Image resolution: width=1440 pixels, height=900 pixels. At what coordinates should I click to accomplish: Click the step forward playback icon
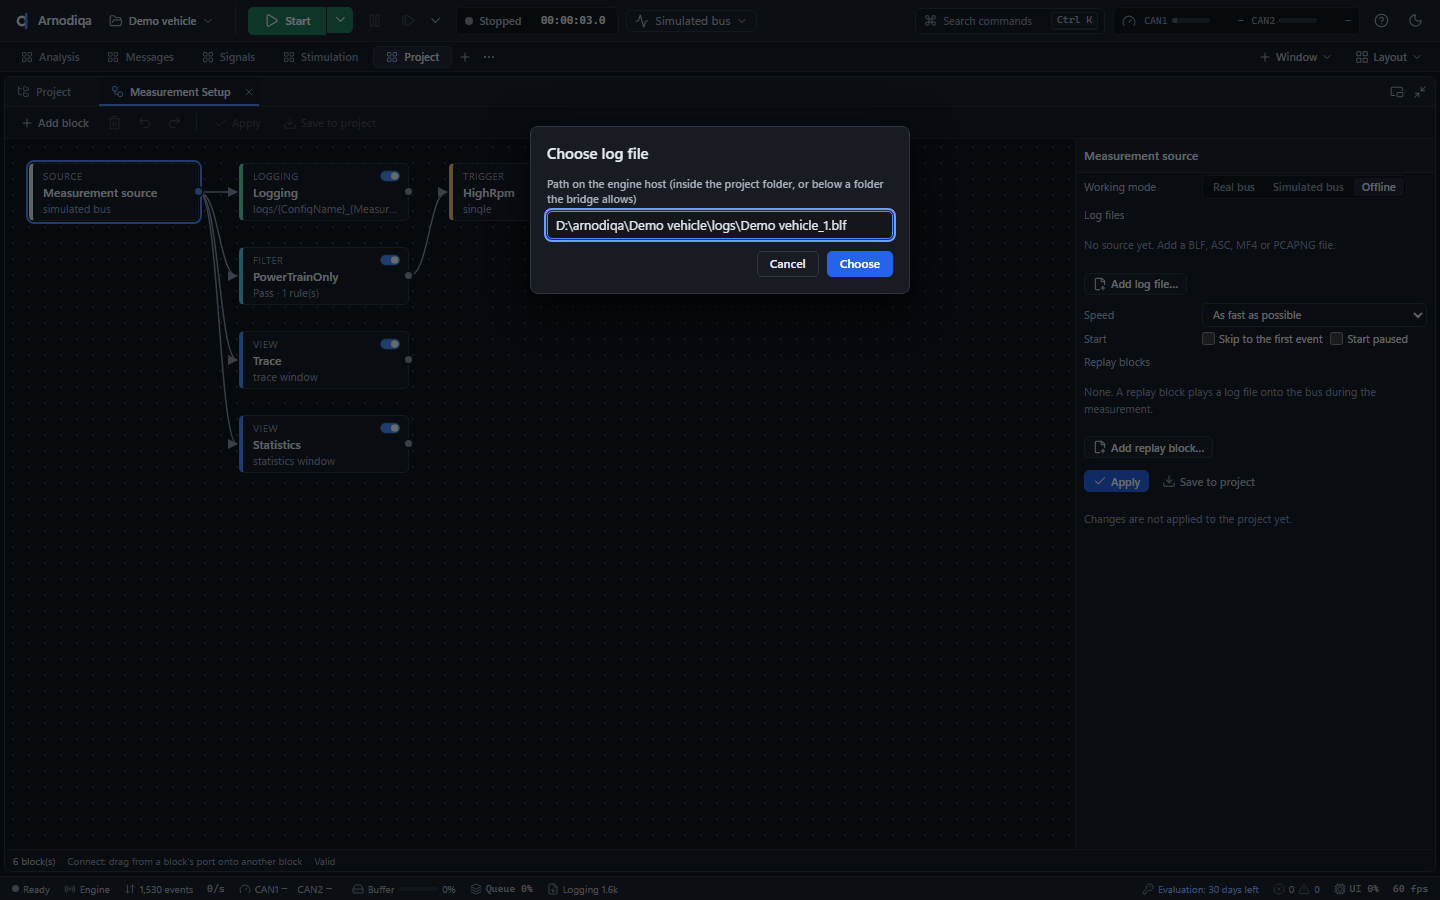[408, 21]
